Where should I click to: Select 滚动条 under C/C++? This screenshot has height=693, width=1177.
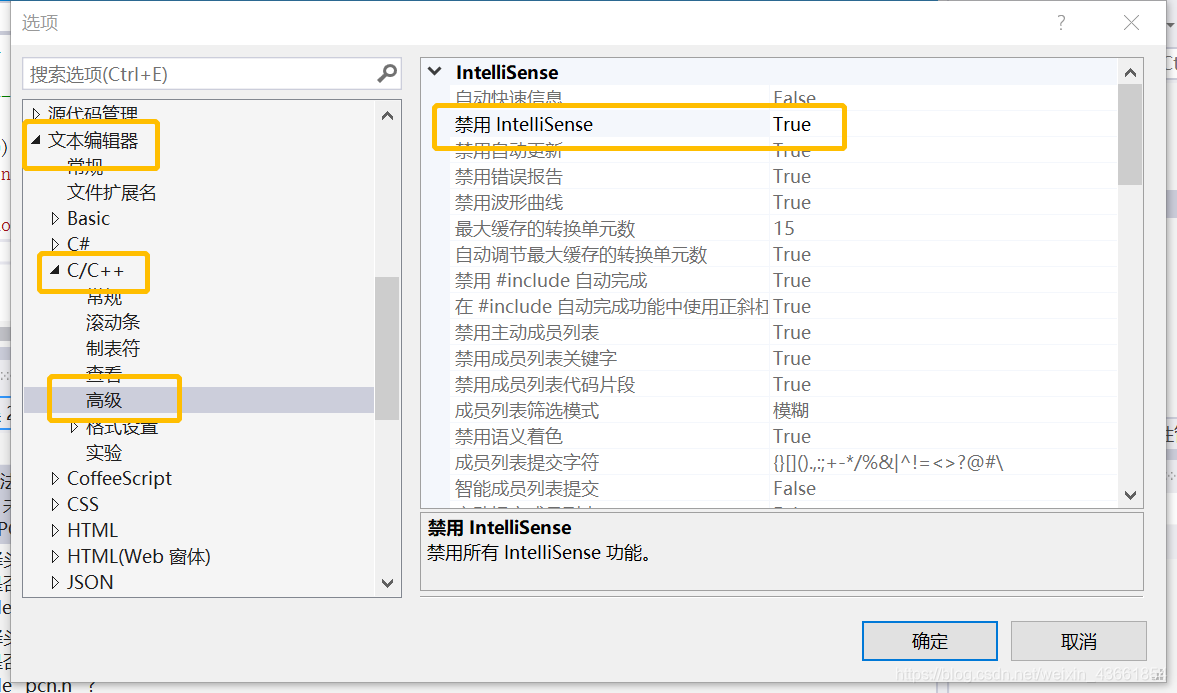113,322
